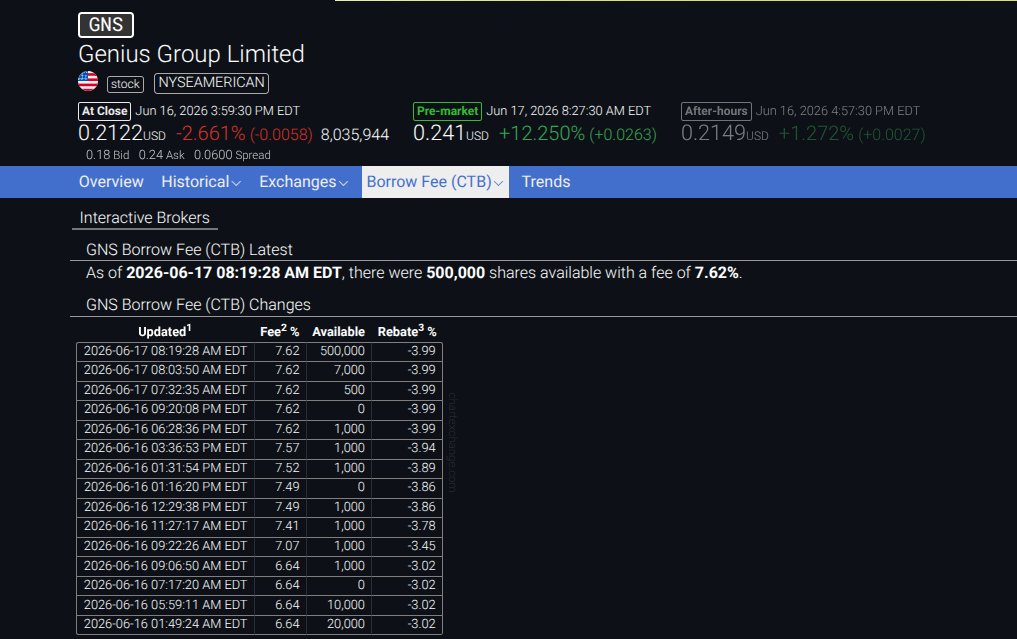Select the row 2026-06-17 08:03:50 AM EDT
Screen dimensions: 1017x639
point(259,370)
